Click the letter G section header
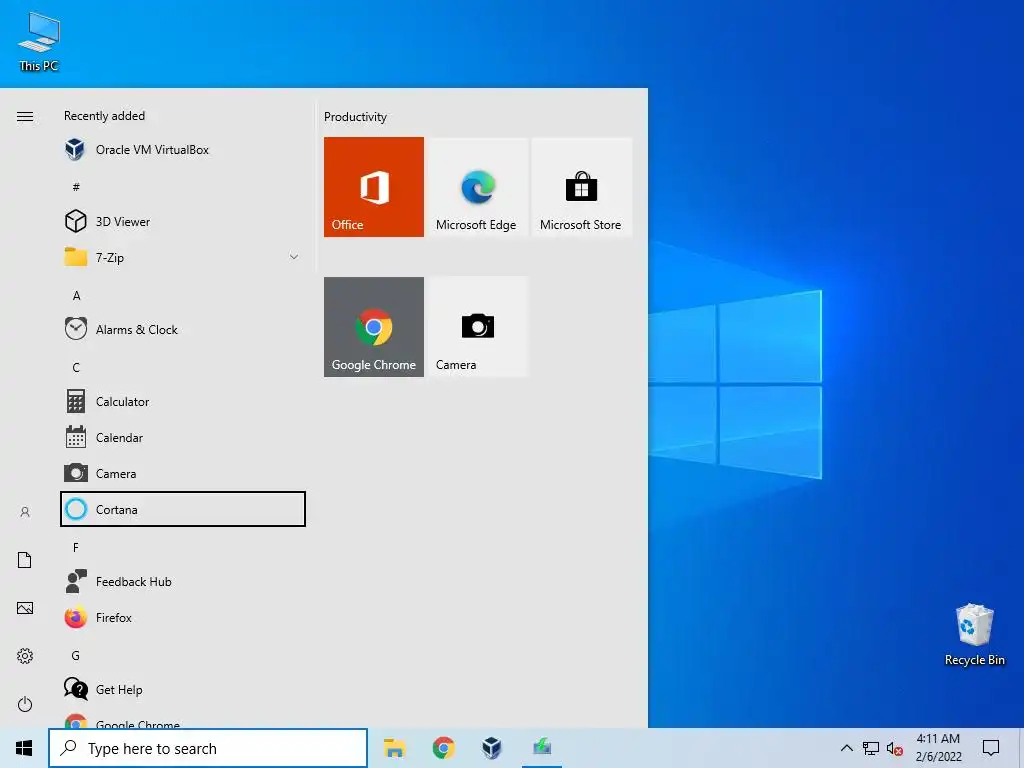This screenshot has height=768, width=1024. click(x=76, y=656)
